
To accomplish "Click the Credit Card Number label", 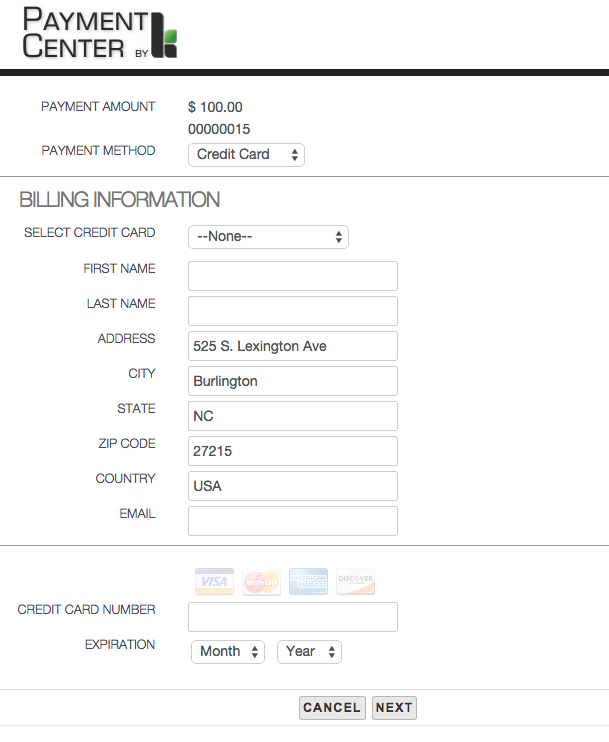I will [x=86, y=610].
